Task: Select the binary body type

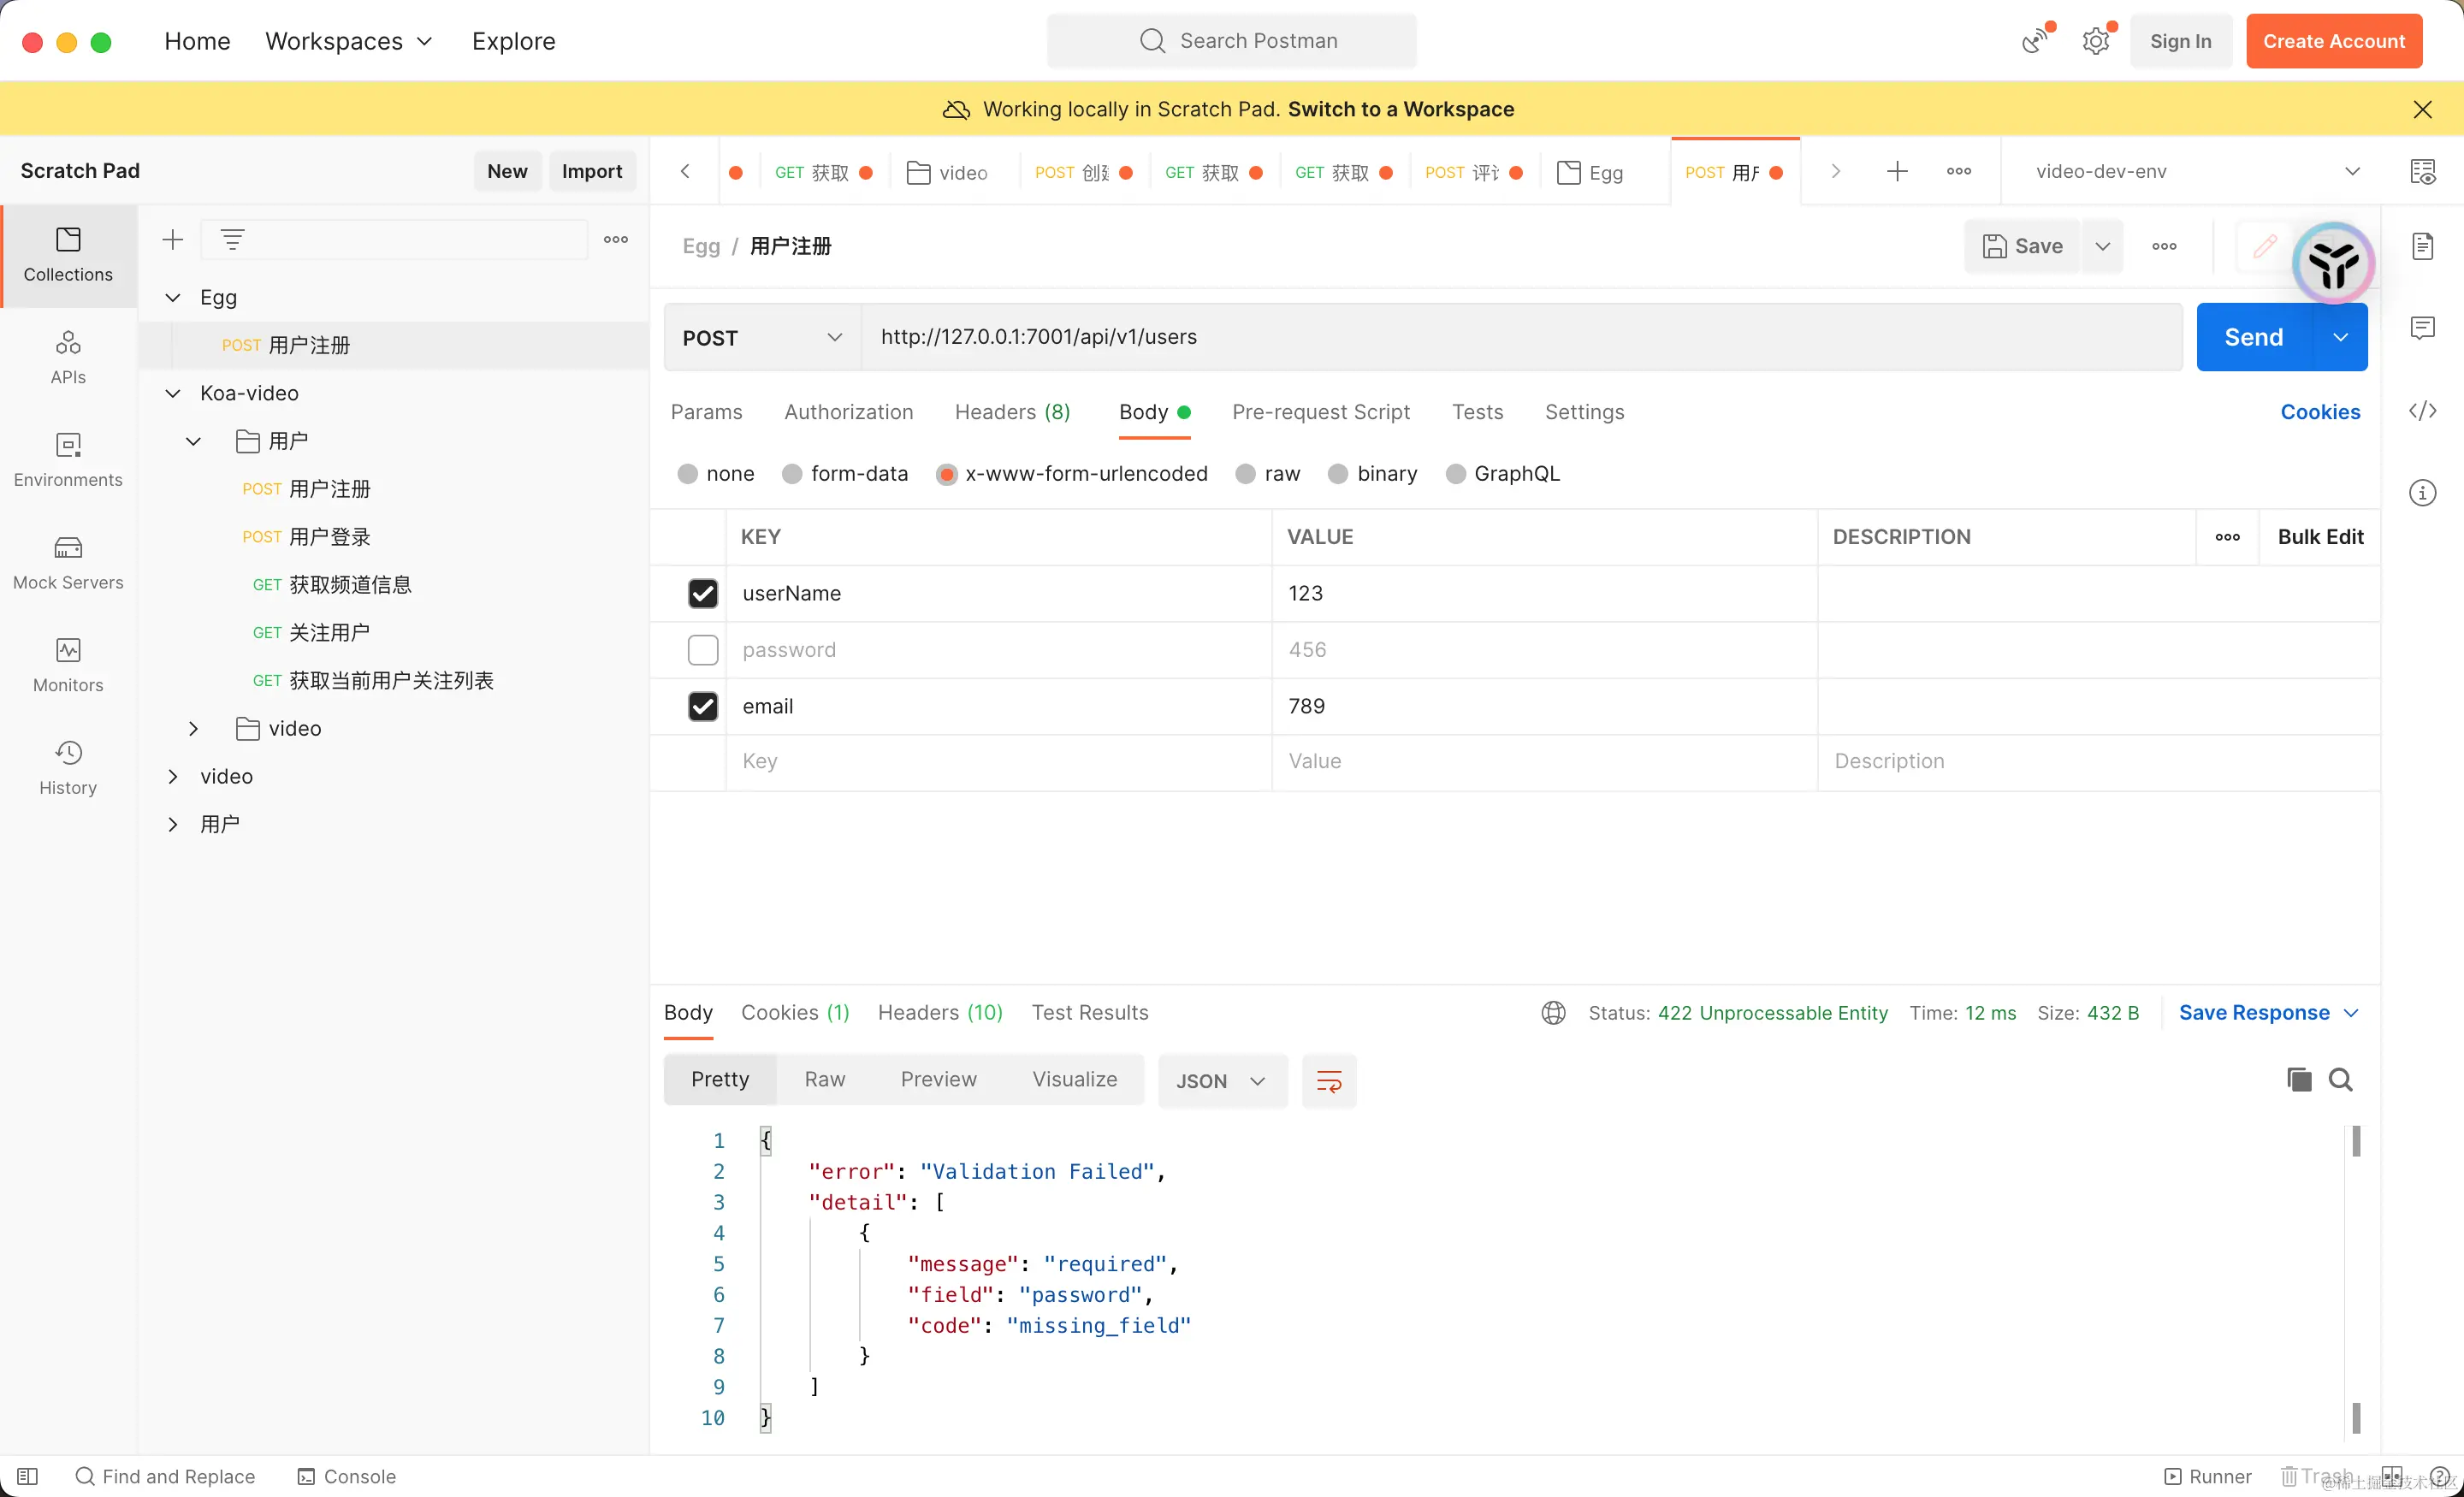Action: pyautogui.click(x=1338, y=474)
